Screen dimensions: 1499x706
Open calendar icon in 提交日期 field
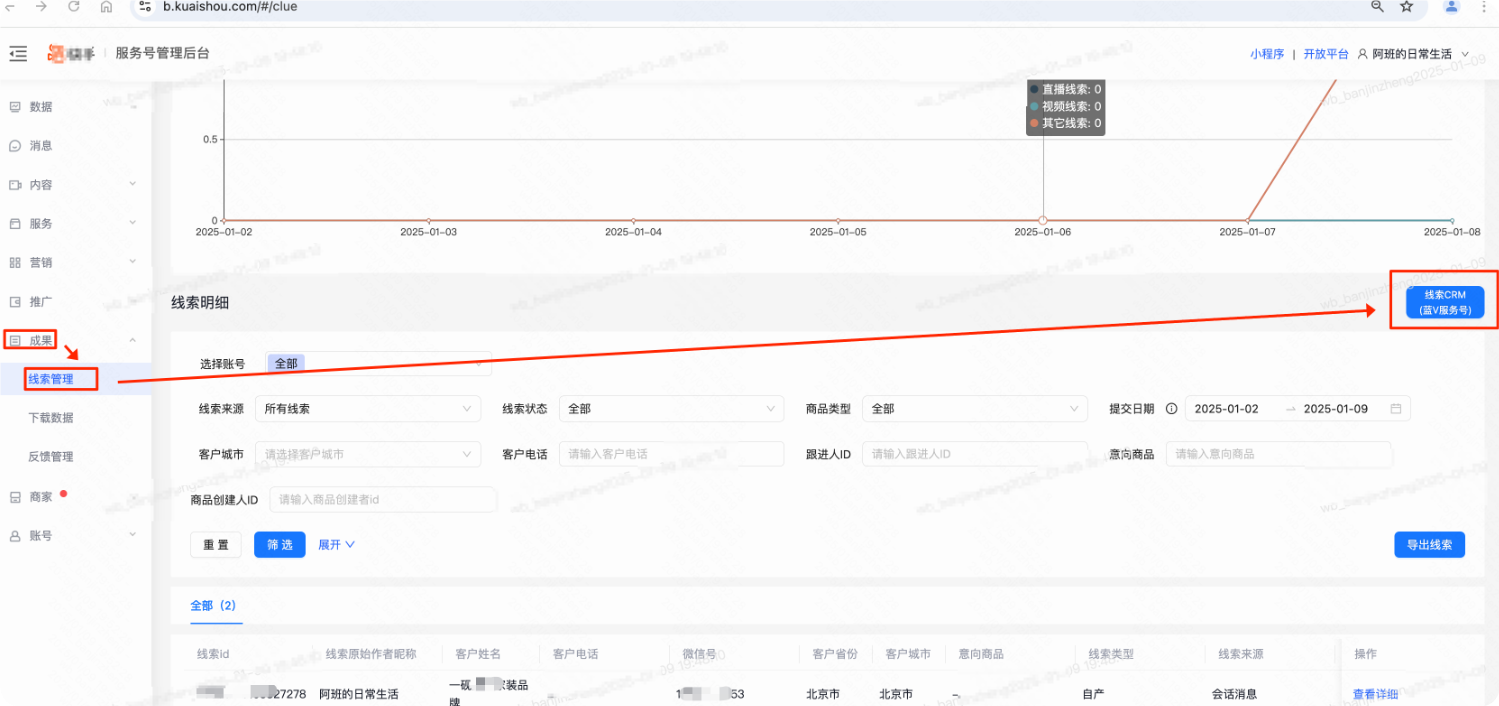coord(1395,409)
